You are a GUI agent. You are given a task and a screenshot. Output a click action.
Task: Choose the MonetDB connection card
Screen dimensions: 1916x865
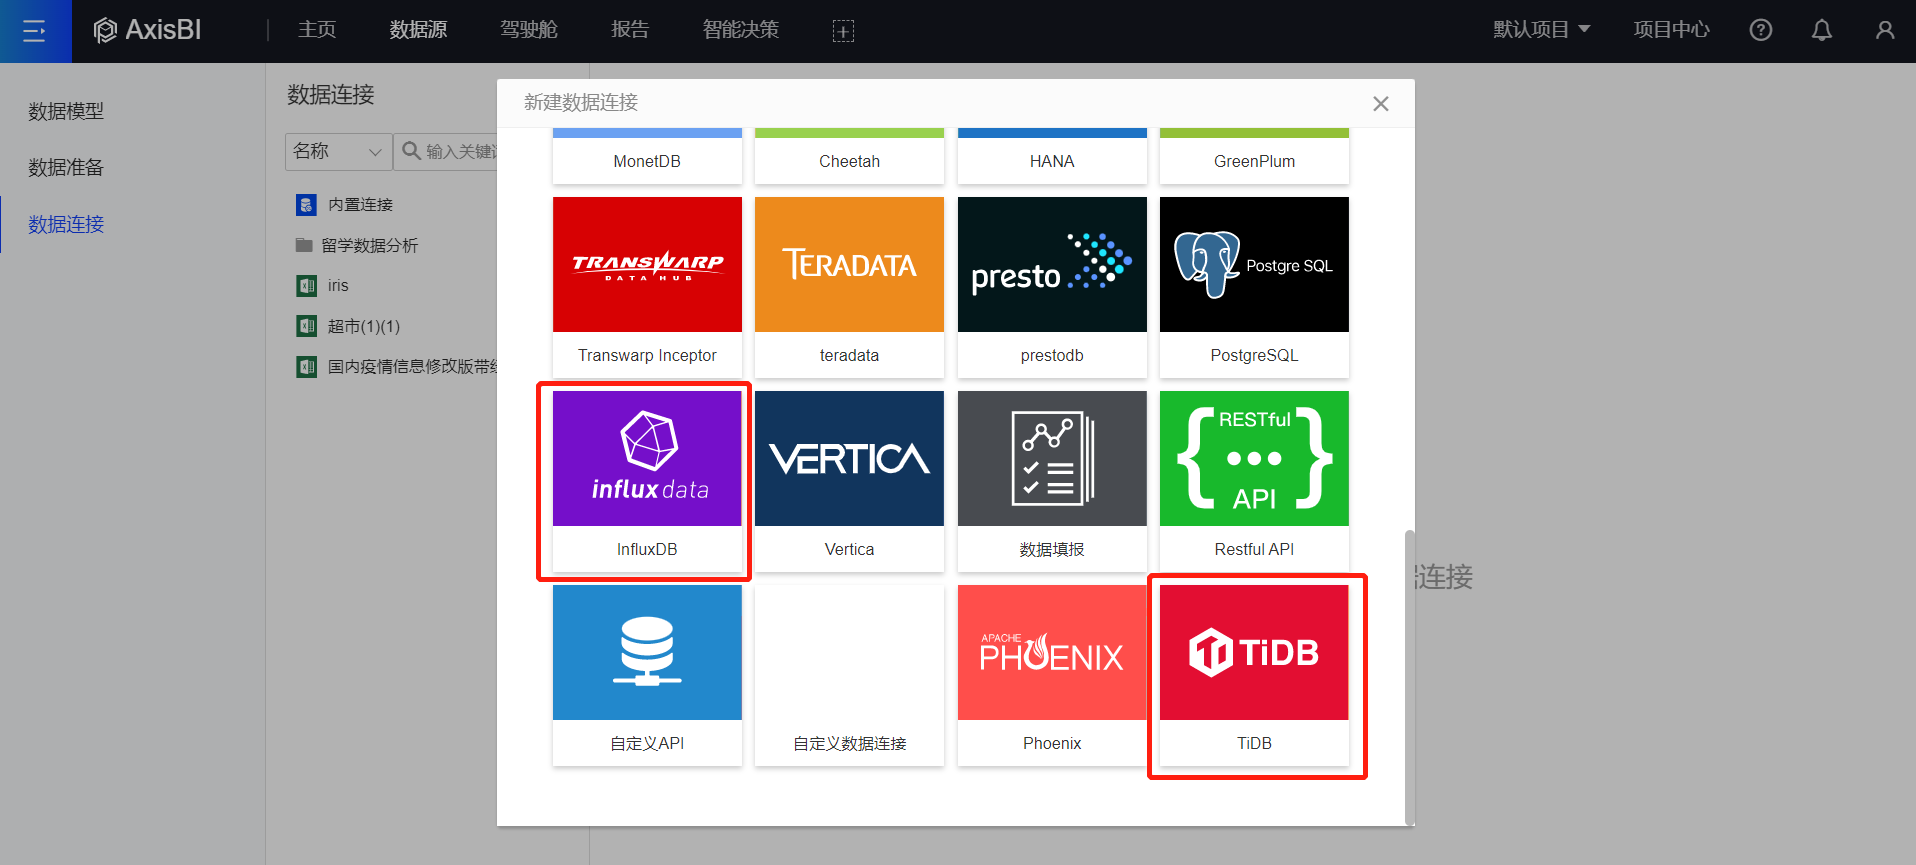[x=647, y=156]
